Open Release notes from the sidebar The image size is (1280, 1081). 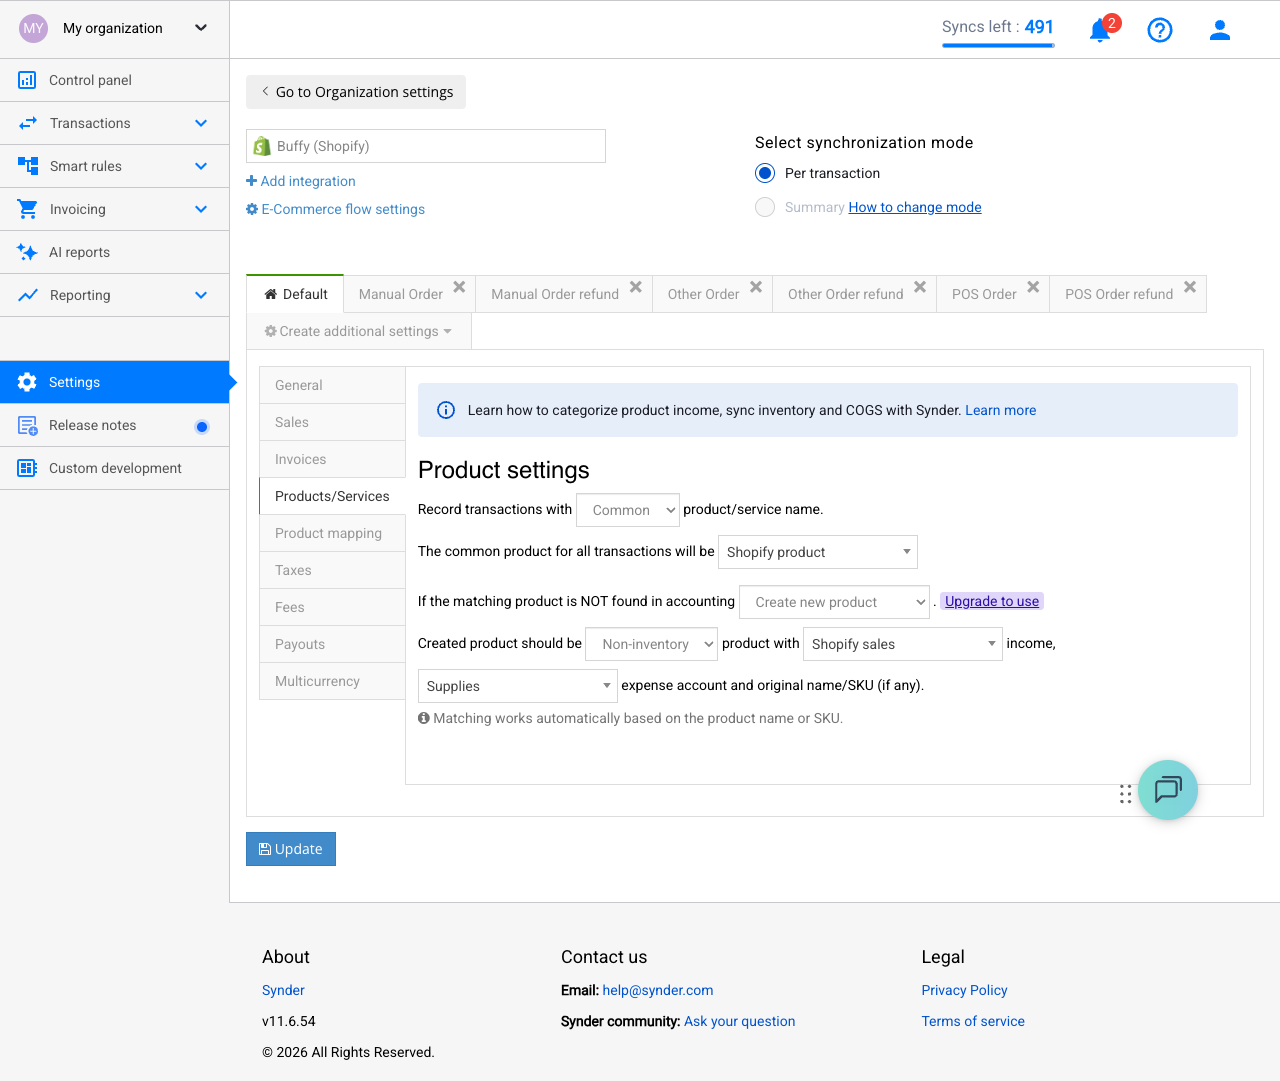pyautogui.click(x=27, y=425)
